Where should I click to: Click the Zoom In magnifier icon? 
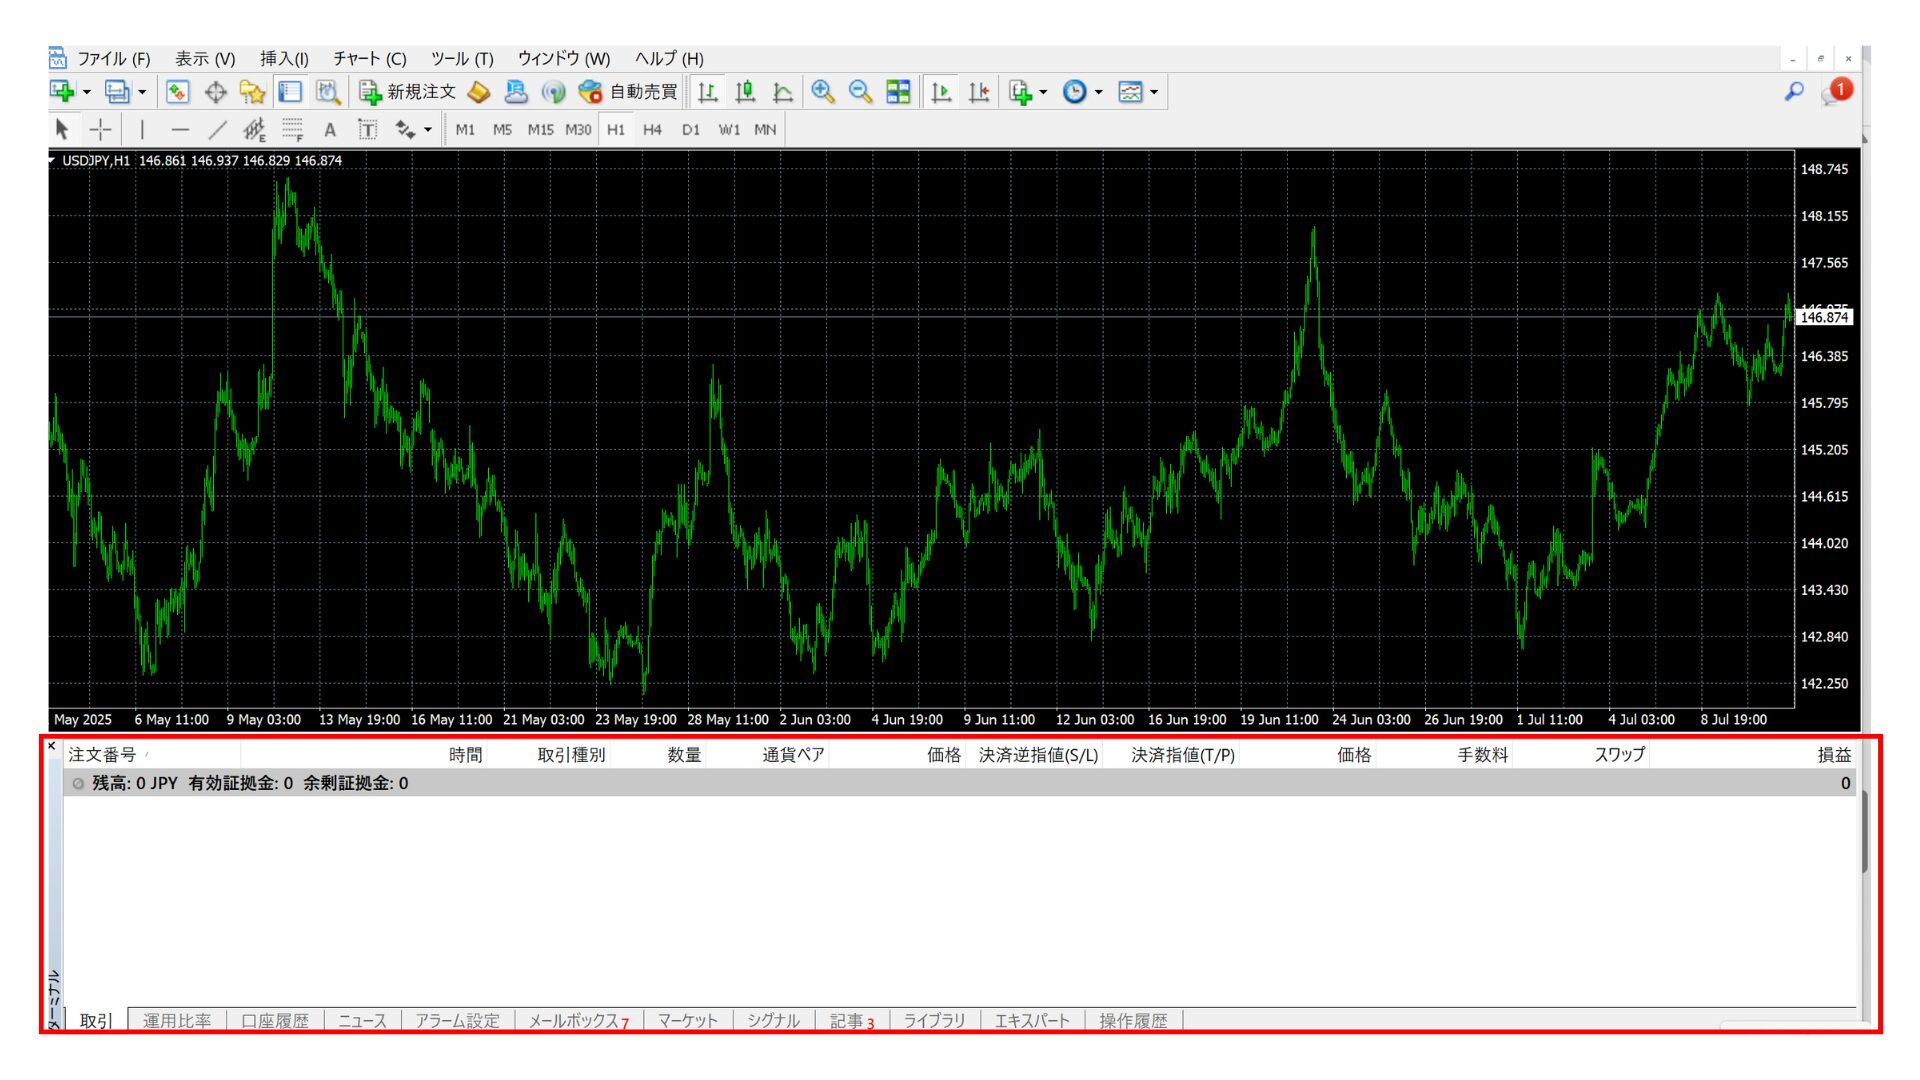822,92
